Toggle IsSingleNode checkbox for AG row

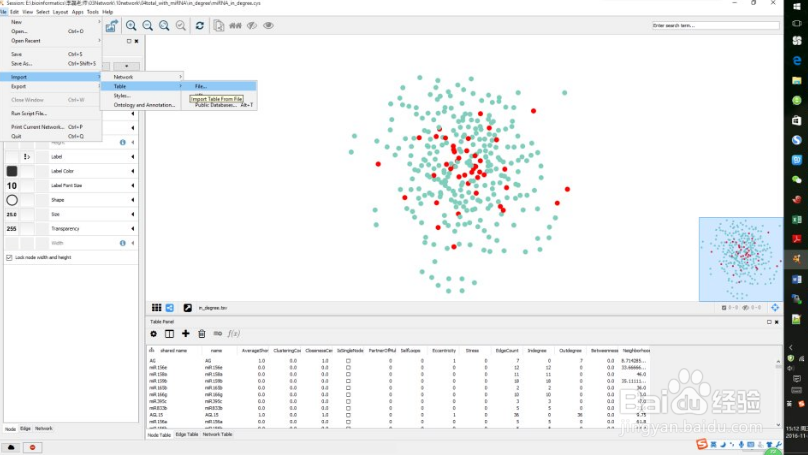[x=348, y=361]
